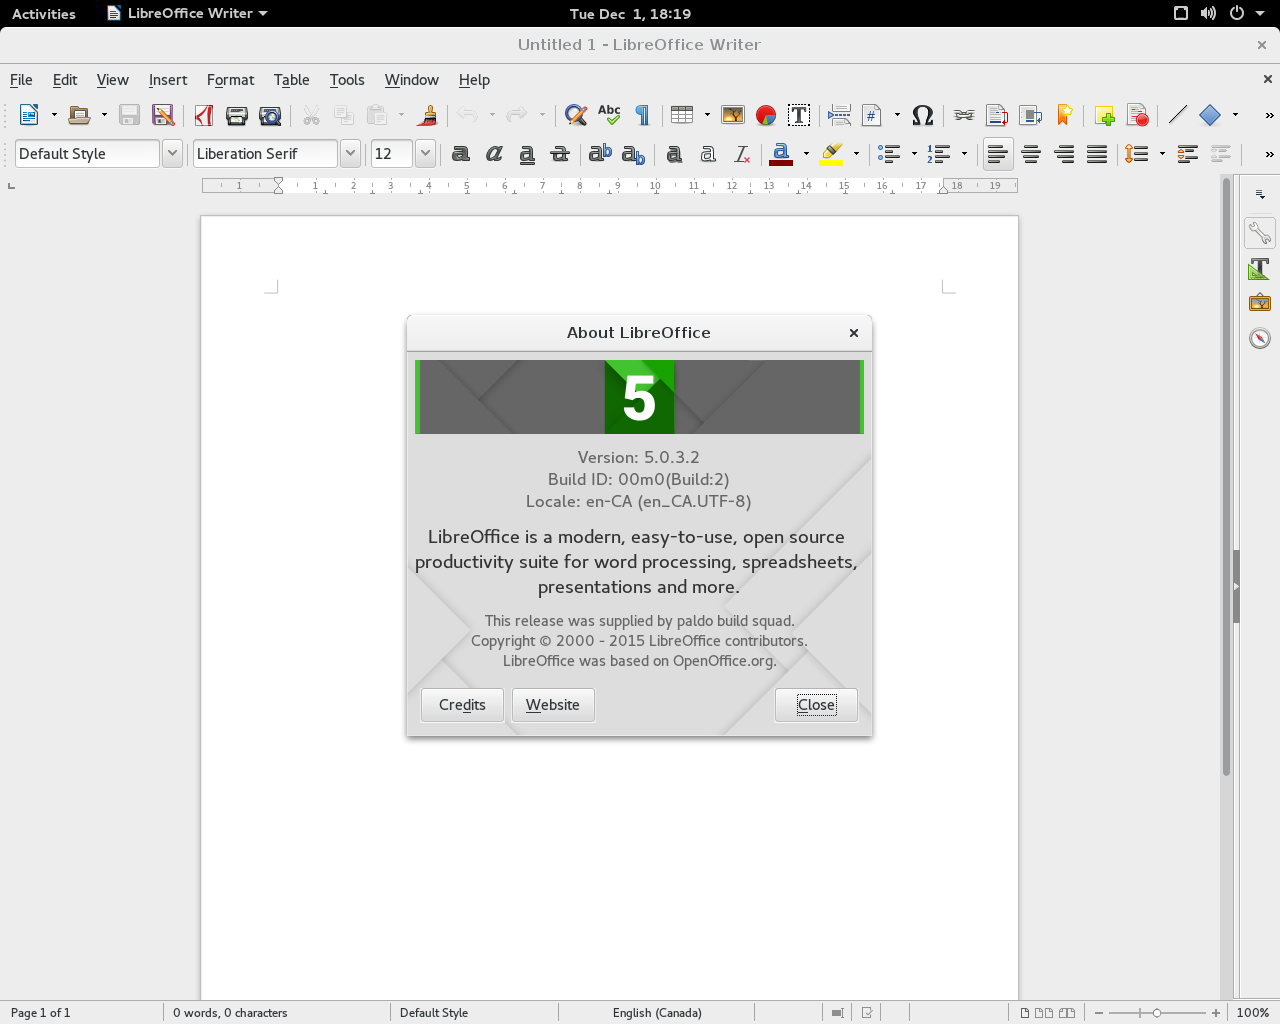Export document directly as PDF

click(204, 115)
